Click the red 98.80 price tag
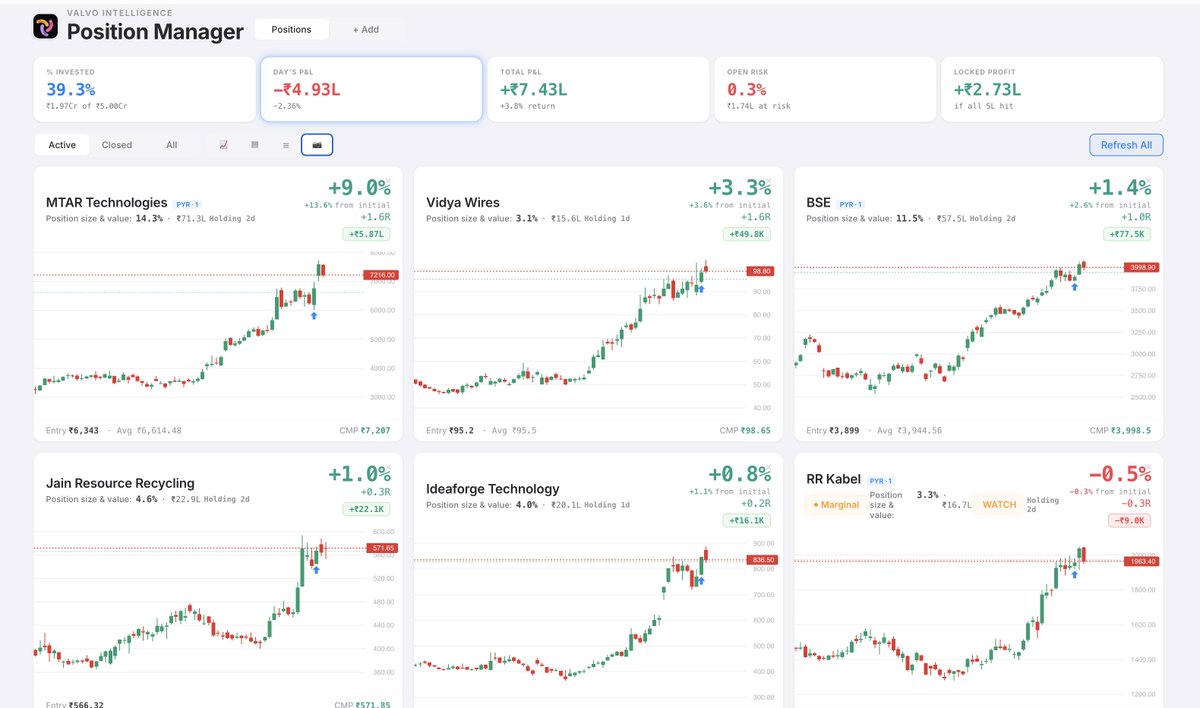This screenshot has height=708, width=1200. [760, 271]
